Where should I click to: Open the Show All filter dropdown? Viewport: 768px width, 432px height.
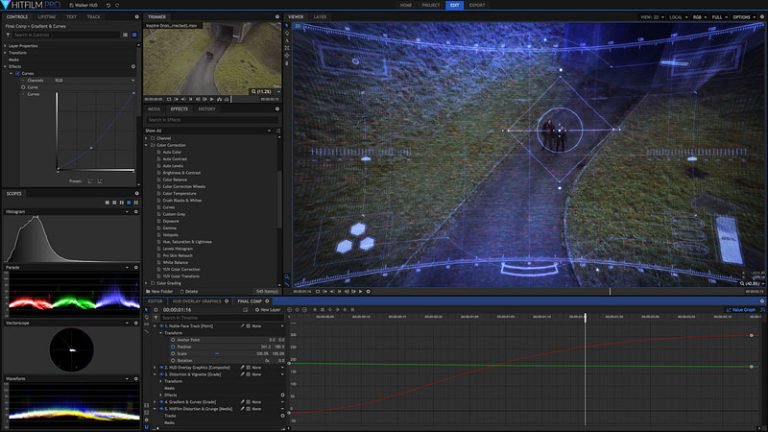pyautogui.click(x=208, y=131)
